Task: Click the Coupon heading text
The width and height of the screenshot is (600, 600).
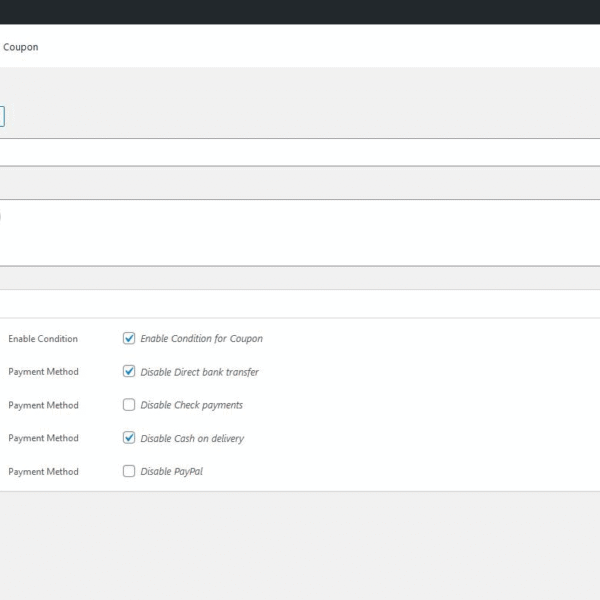Action: [x=21, y=47]
